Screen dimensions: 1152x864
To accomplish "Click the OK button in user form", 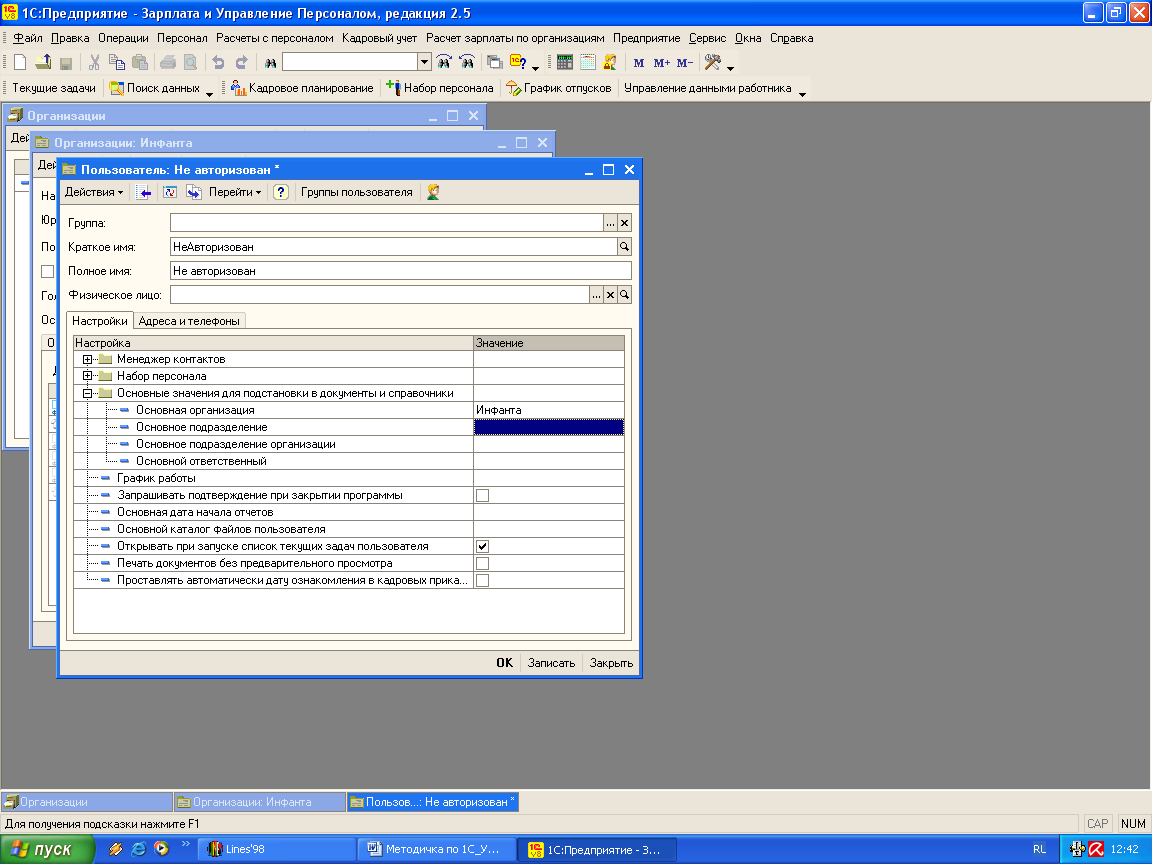I will [x=505, y=663].
